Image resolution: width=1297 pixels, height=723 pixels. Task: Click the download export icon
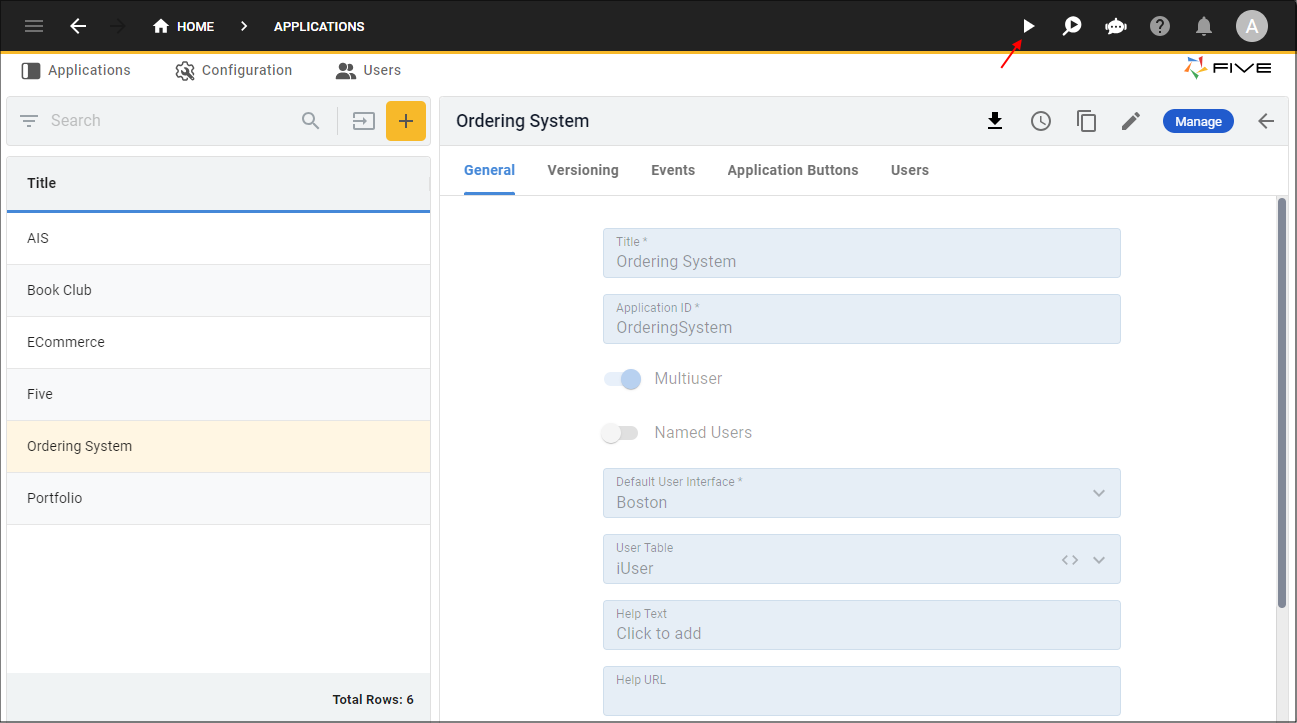(x=995, y=121)
